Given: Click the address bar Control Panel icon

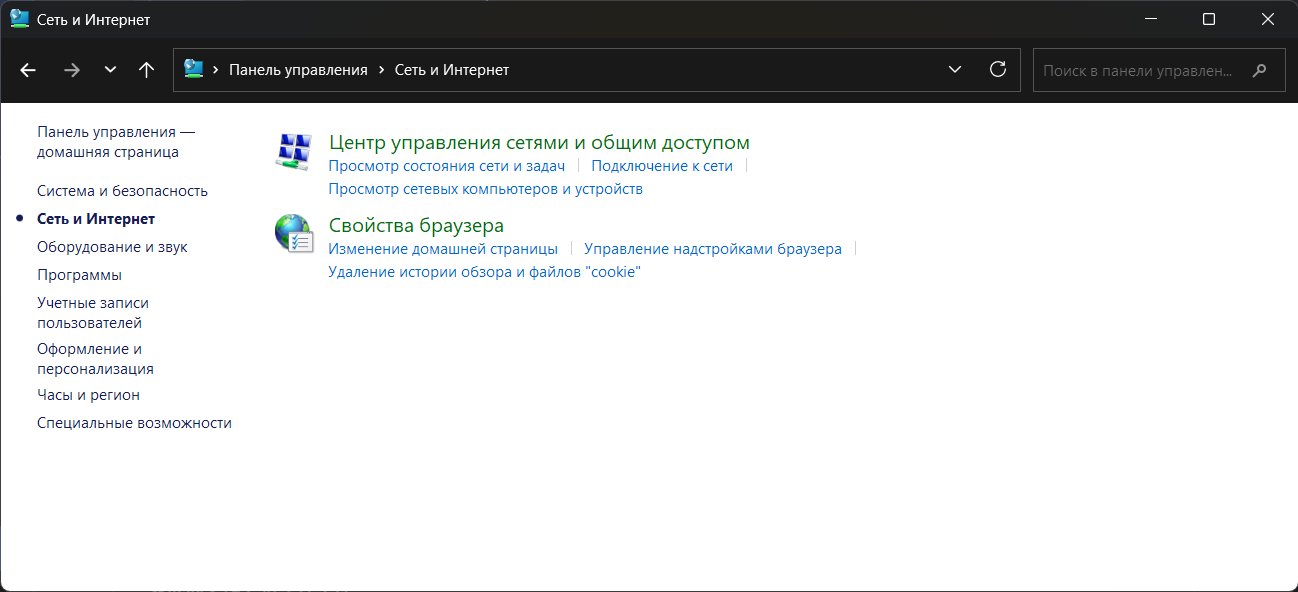Looking at the screenshot, I should (194, 70).
